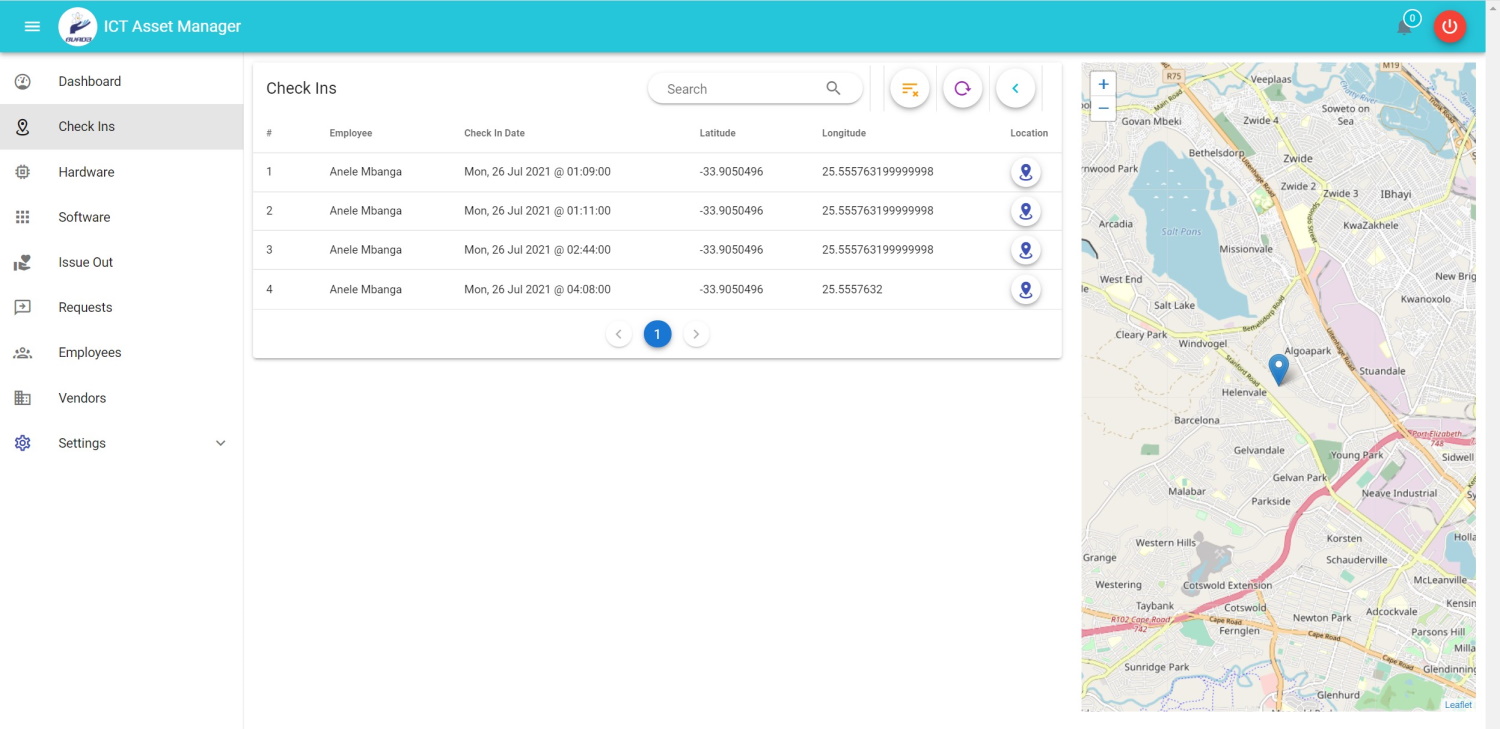
Task: Go to previous page with the left arrow
Action: (619, 333)
